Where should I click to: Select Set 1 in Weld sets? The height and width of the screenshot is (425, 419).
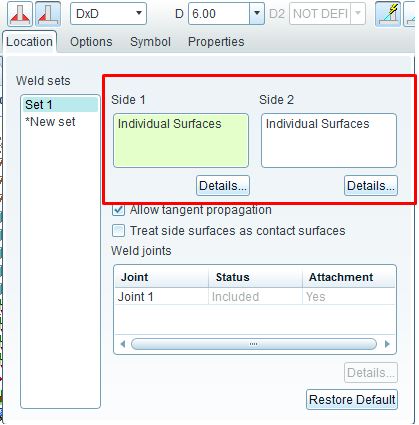point(60,105)
